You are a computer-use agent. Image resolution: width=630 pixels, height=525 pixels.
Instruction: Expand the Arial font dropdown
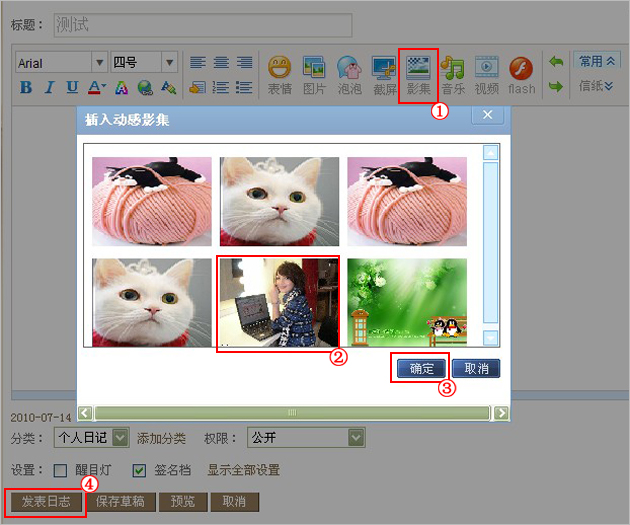100,63
